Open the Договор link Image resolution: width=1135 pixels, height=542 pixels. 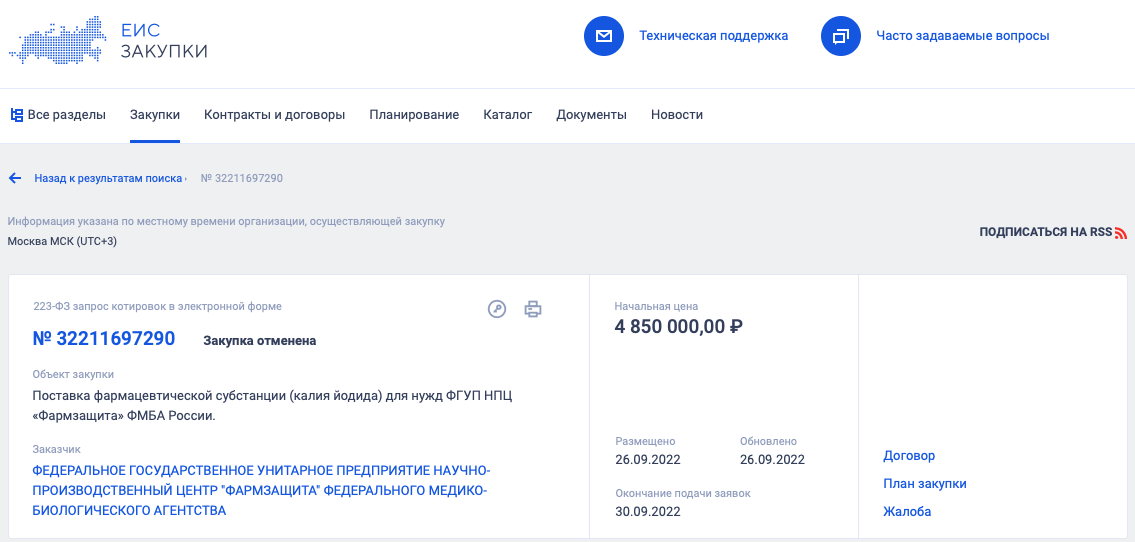point(909,456)
